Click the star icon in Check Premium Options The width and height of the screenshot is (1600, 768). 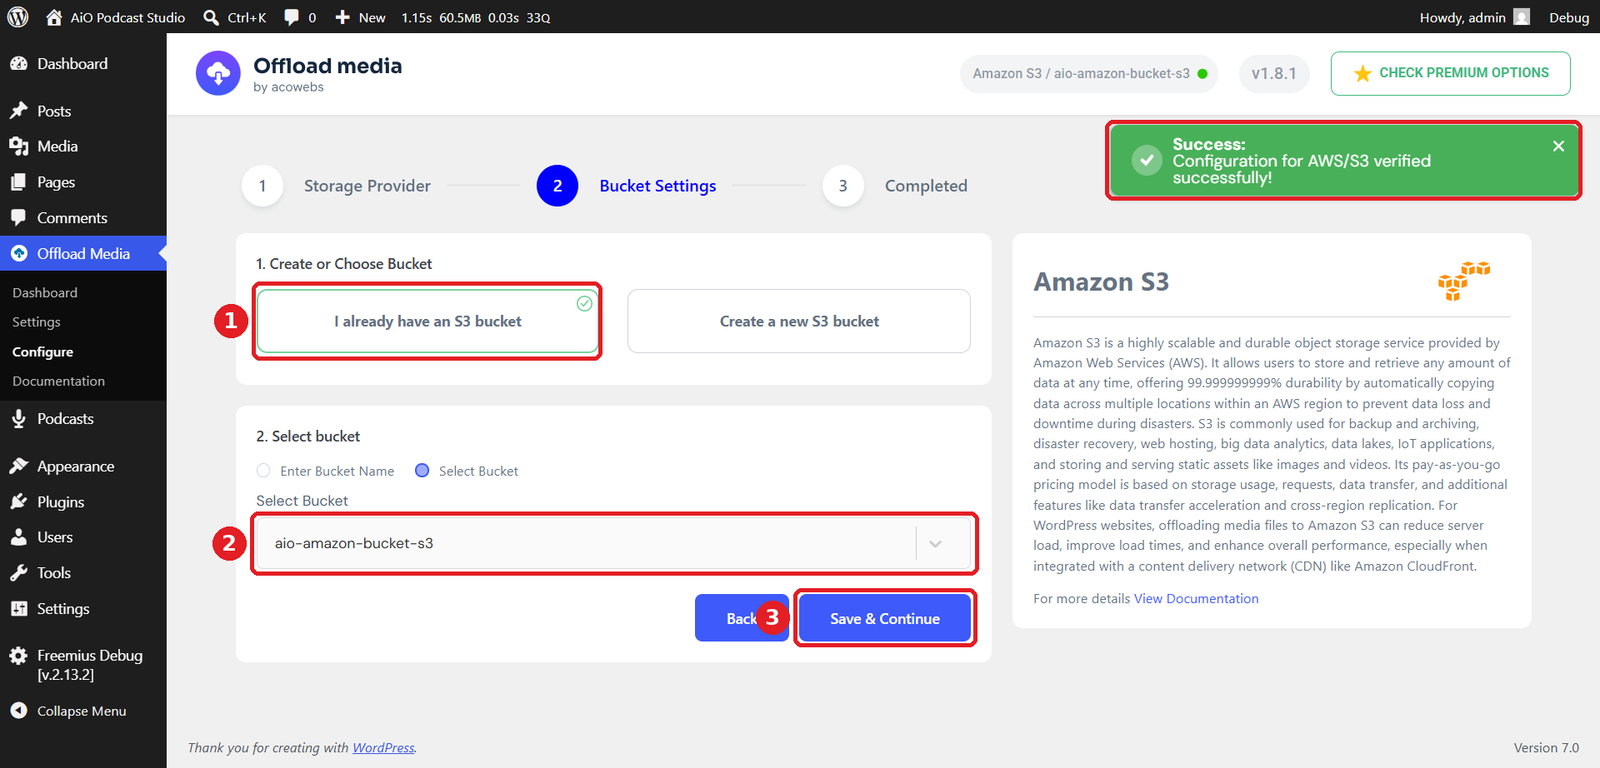[1362, 74]
